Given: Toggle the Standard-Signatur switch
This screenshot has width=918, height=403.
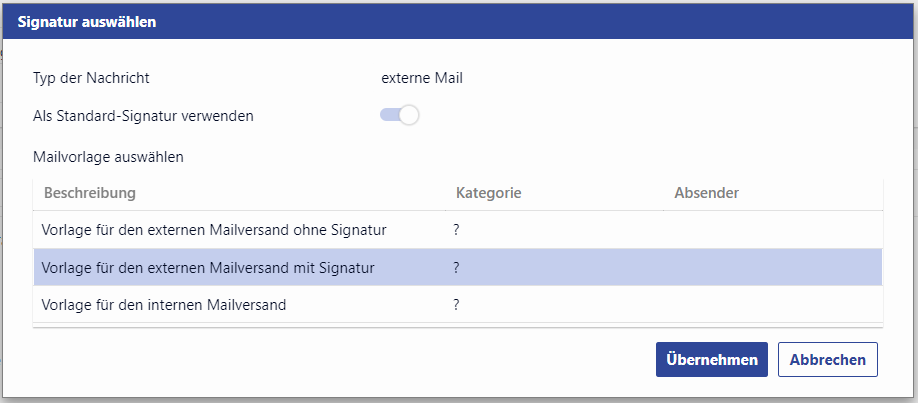Looking at the screenshot, I should (x=399, y=115).
